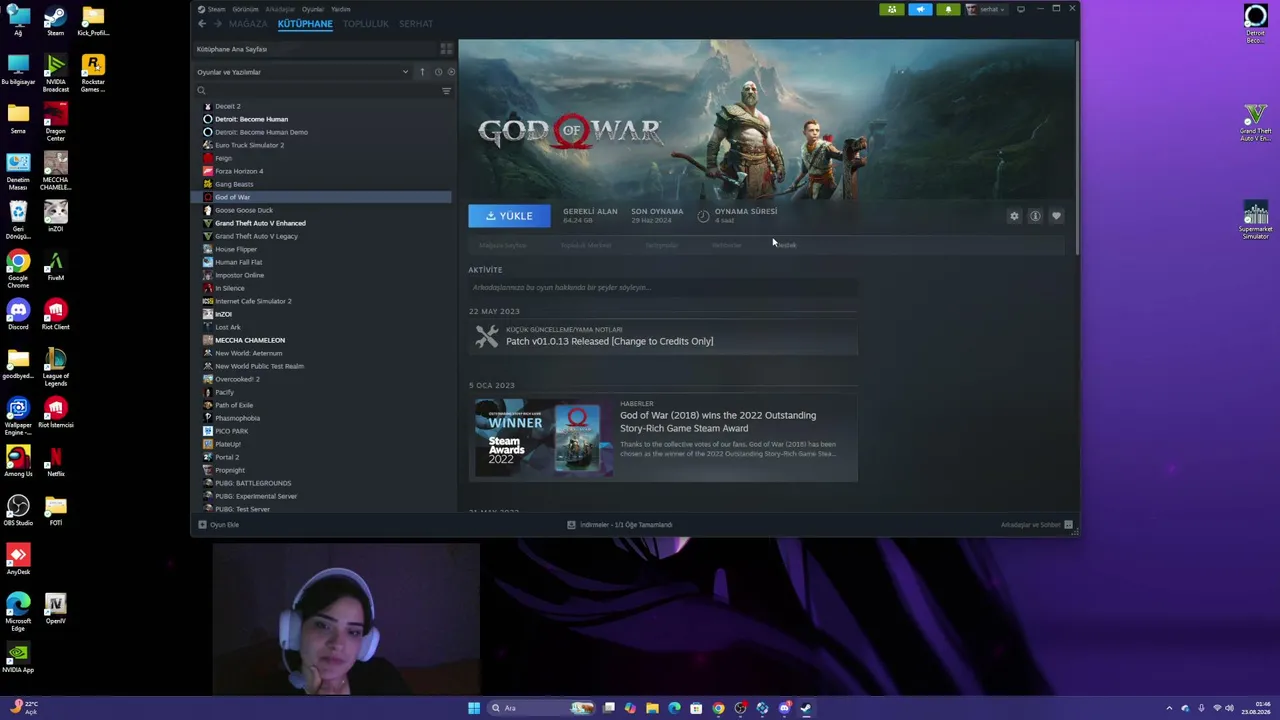Go back with the Steam back arrow
This screenshot has height=720, width=1280.
[x=202, y=23]
